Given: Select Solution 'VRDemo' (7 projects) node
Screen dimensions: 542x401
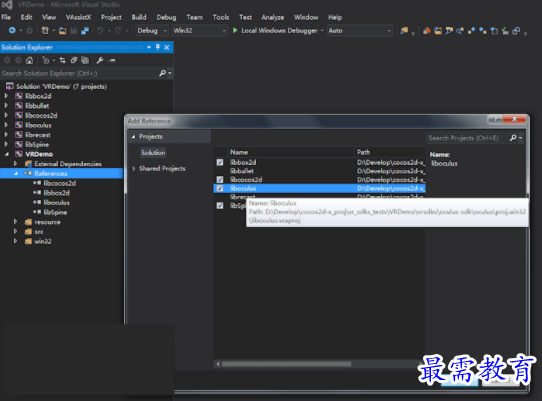Looking at the screenshot, I should coord(61,86).
